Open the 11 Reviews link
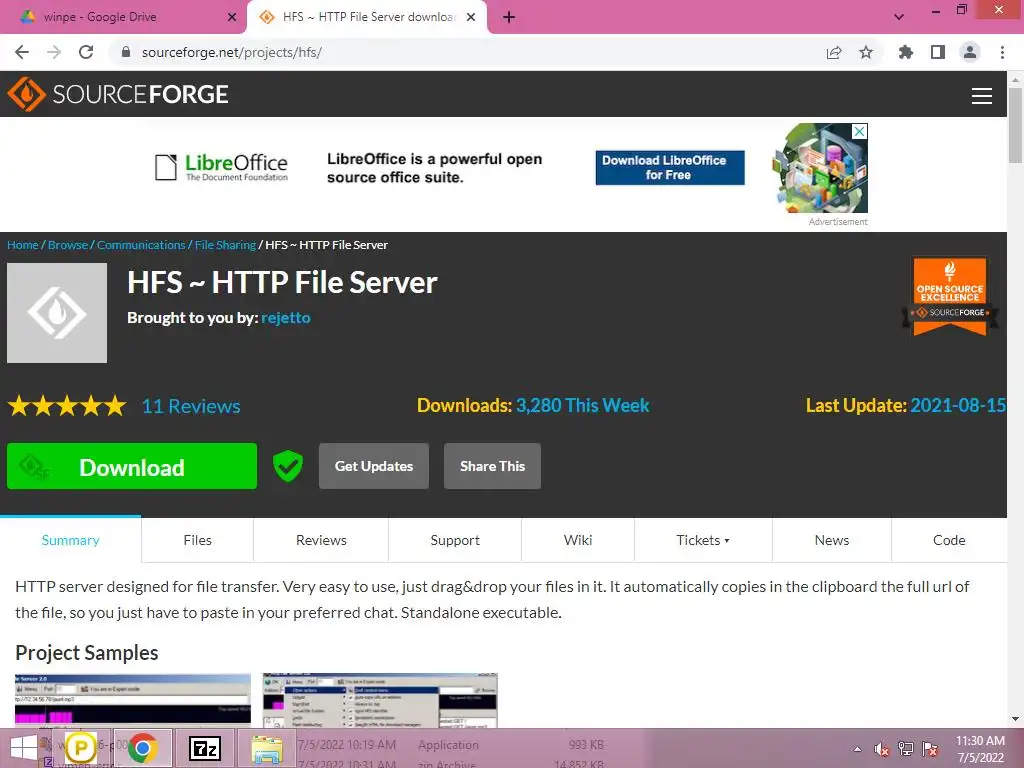This screenshot has width=1024, height=768. (x=191, y=406)
